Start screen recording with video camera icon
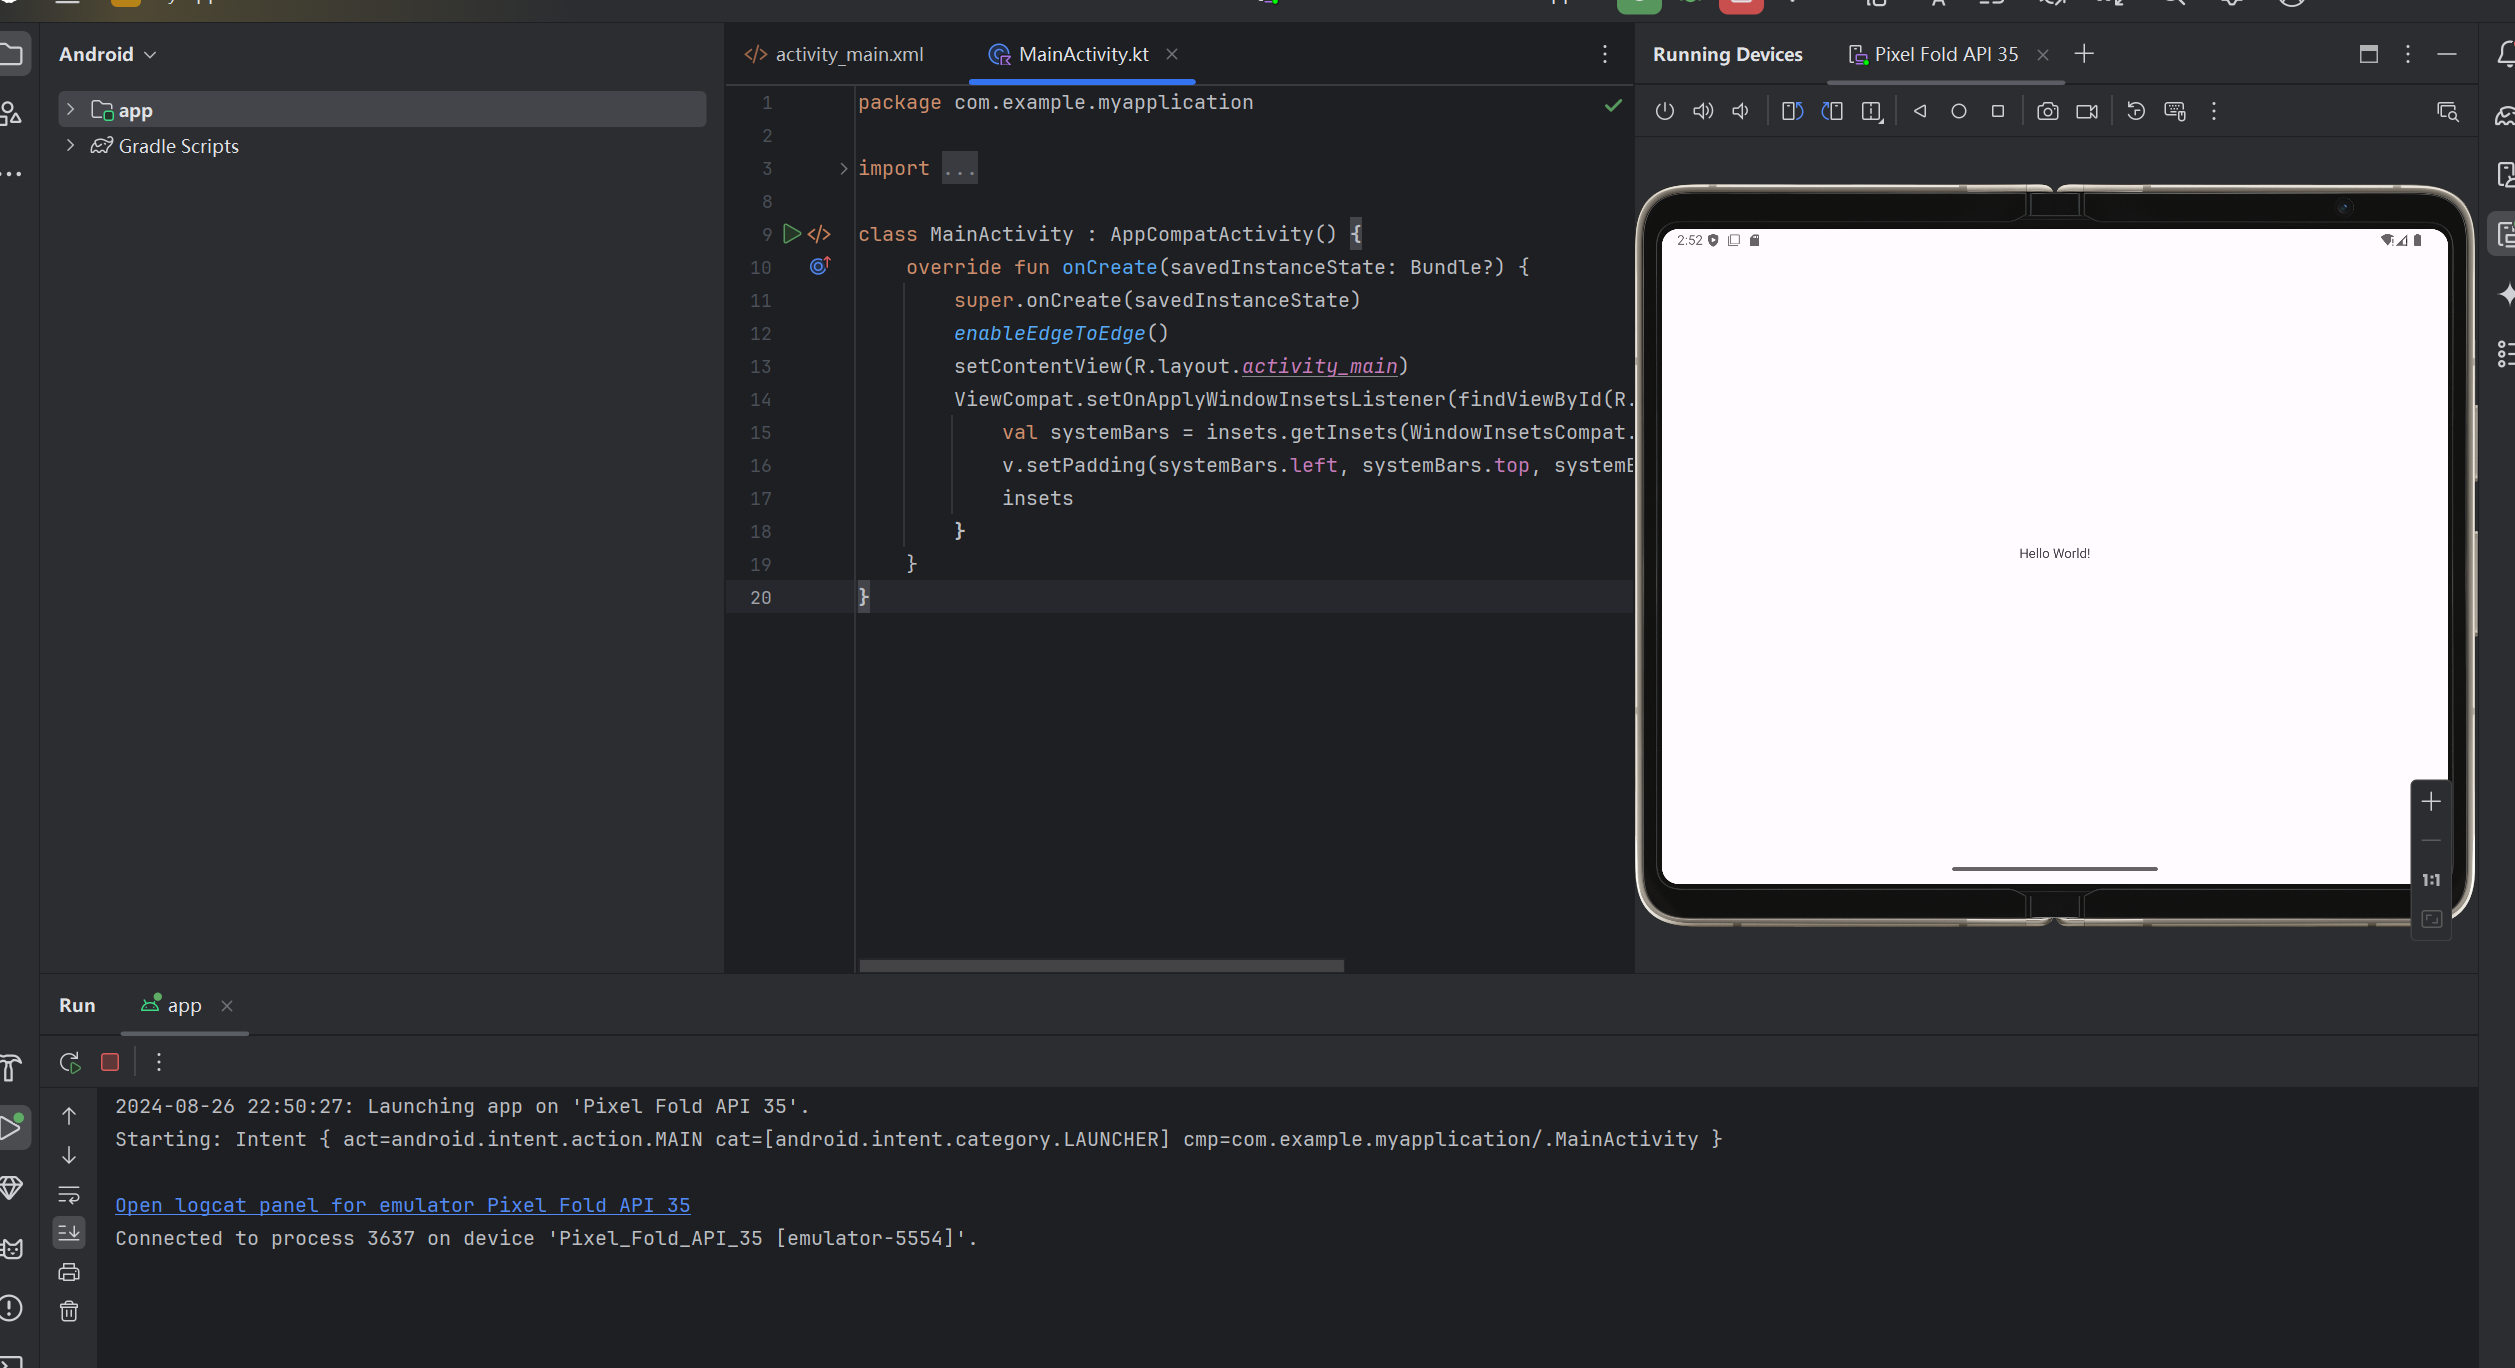The width and height of the screenshot is (2515, 1368). [x=2087, y=111]
